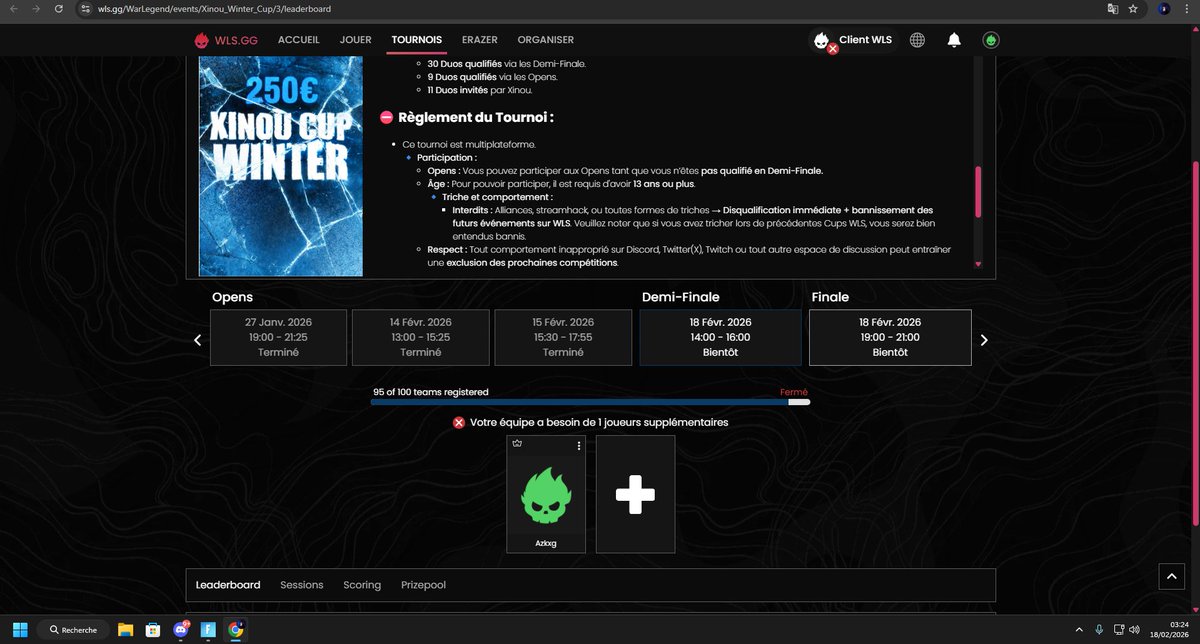Open the translate page icon
Viewport: 1200px width, 644px height.
[1112, 9]
